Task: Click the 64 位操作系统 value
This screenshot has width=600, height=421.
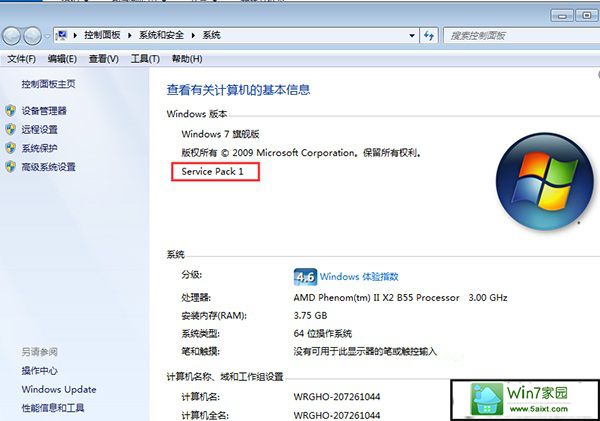Action: 323,333
